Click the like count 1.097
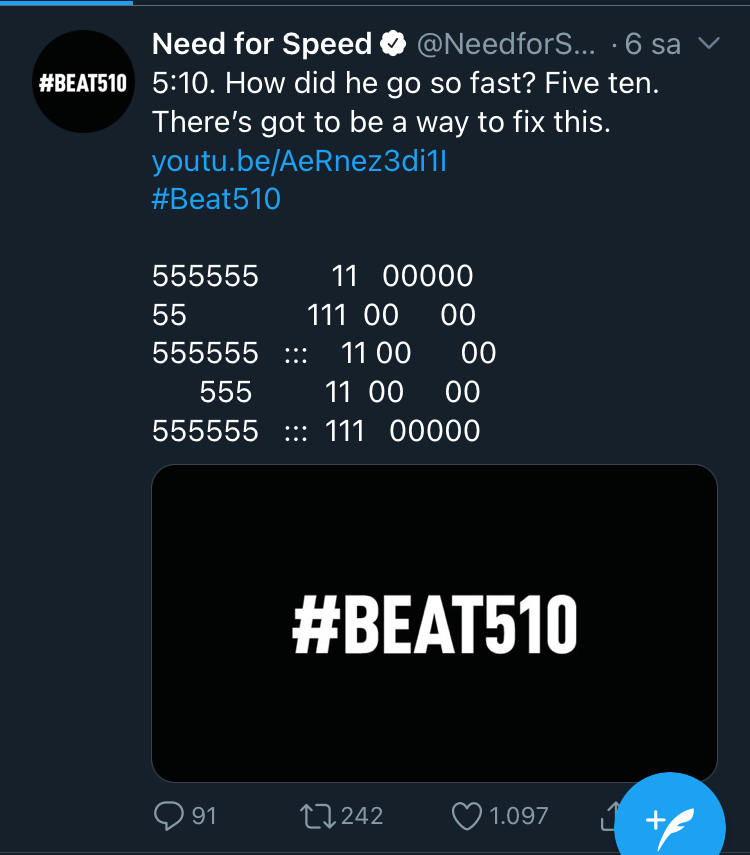 [x=518, y=817]
